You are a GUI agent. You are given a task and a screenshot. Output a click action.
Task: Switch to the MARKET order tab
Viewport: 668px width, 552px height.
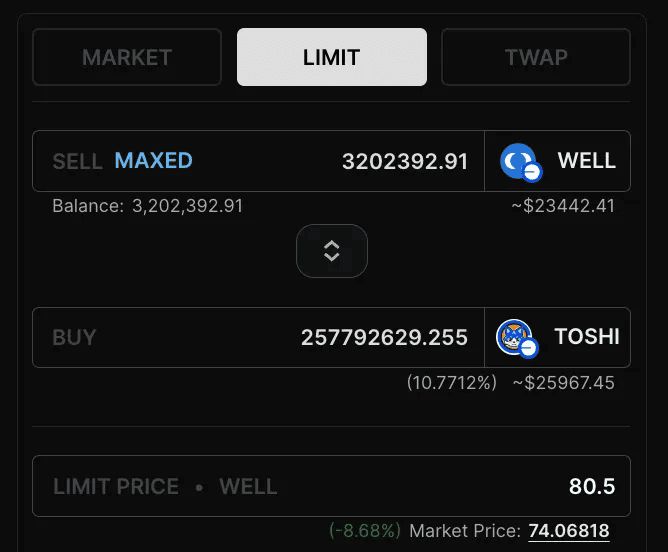[x=127, y=57]
